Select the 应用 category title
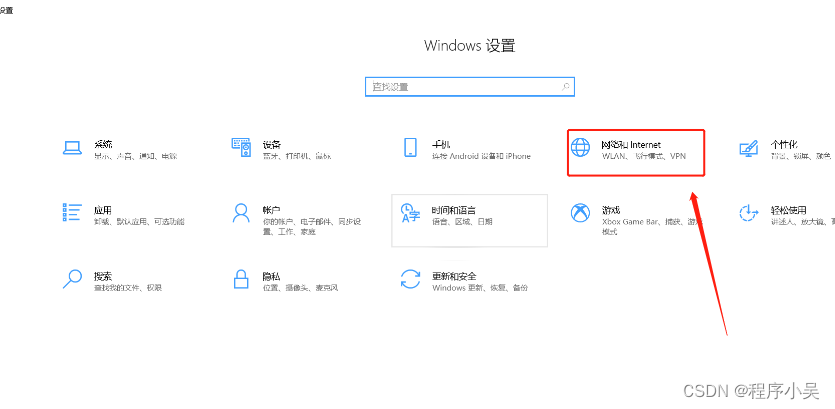 pos(103,210)
